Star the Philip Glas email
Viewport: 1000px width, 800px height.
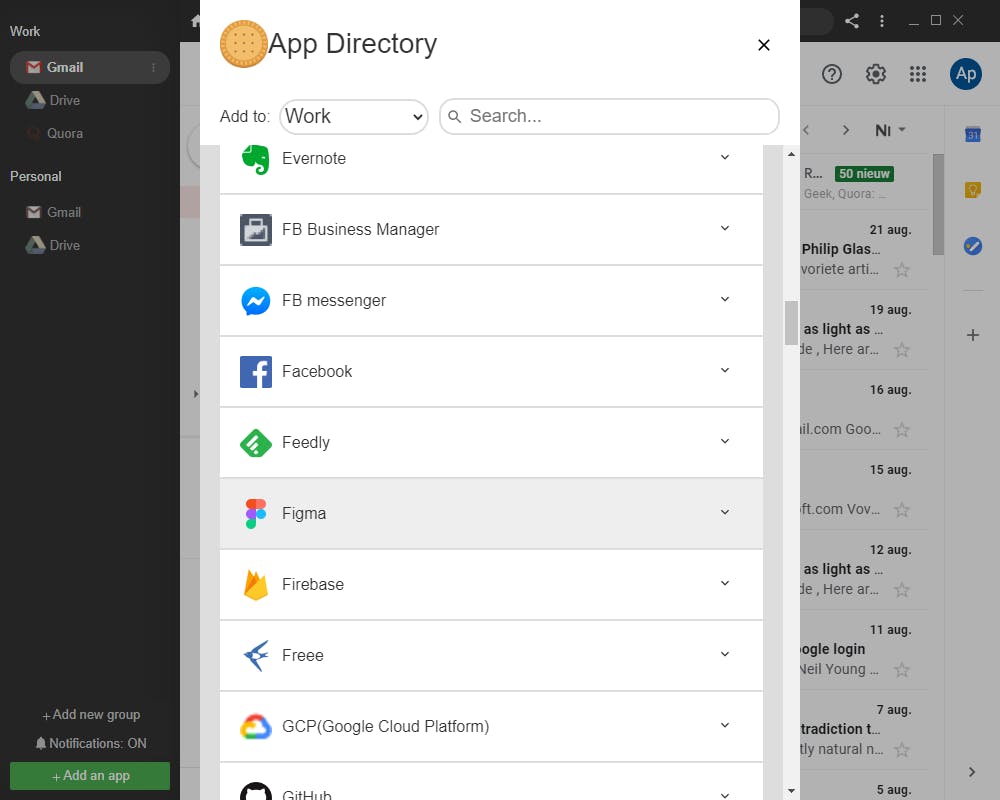click(x=902, y=270)
